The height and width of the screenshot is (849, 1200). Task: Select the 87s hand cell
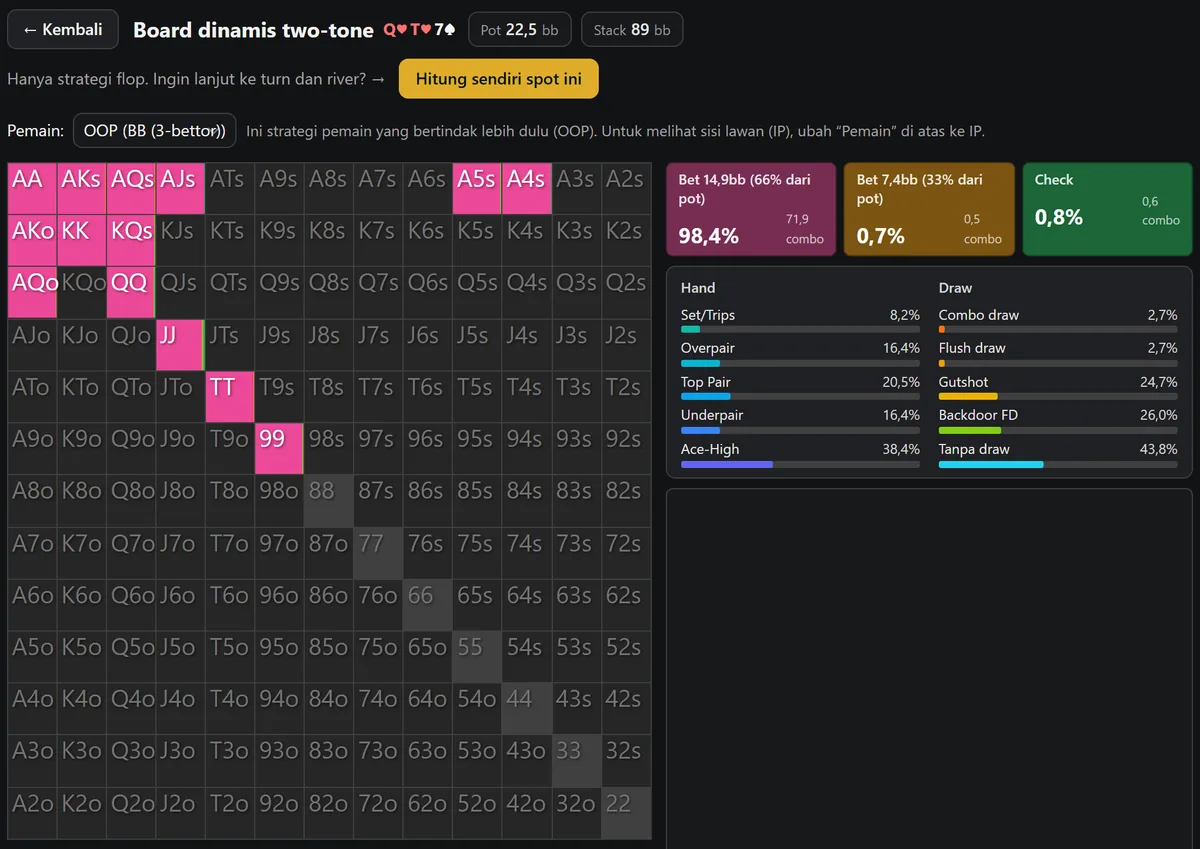point(378,501)
